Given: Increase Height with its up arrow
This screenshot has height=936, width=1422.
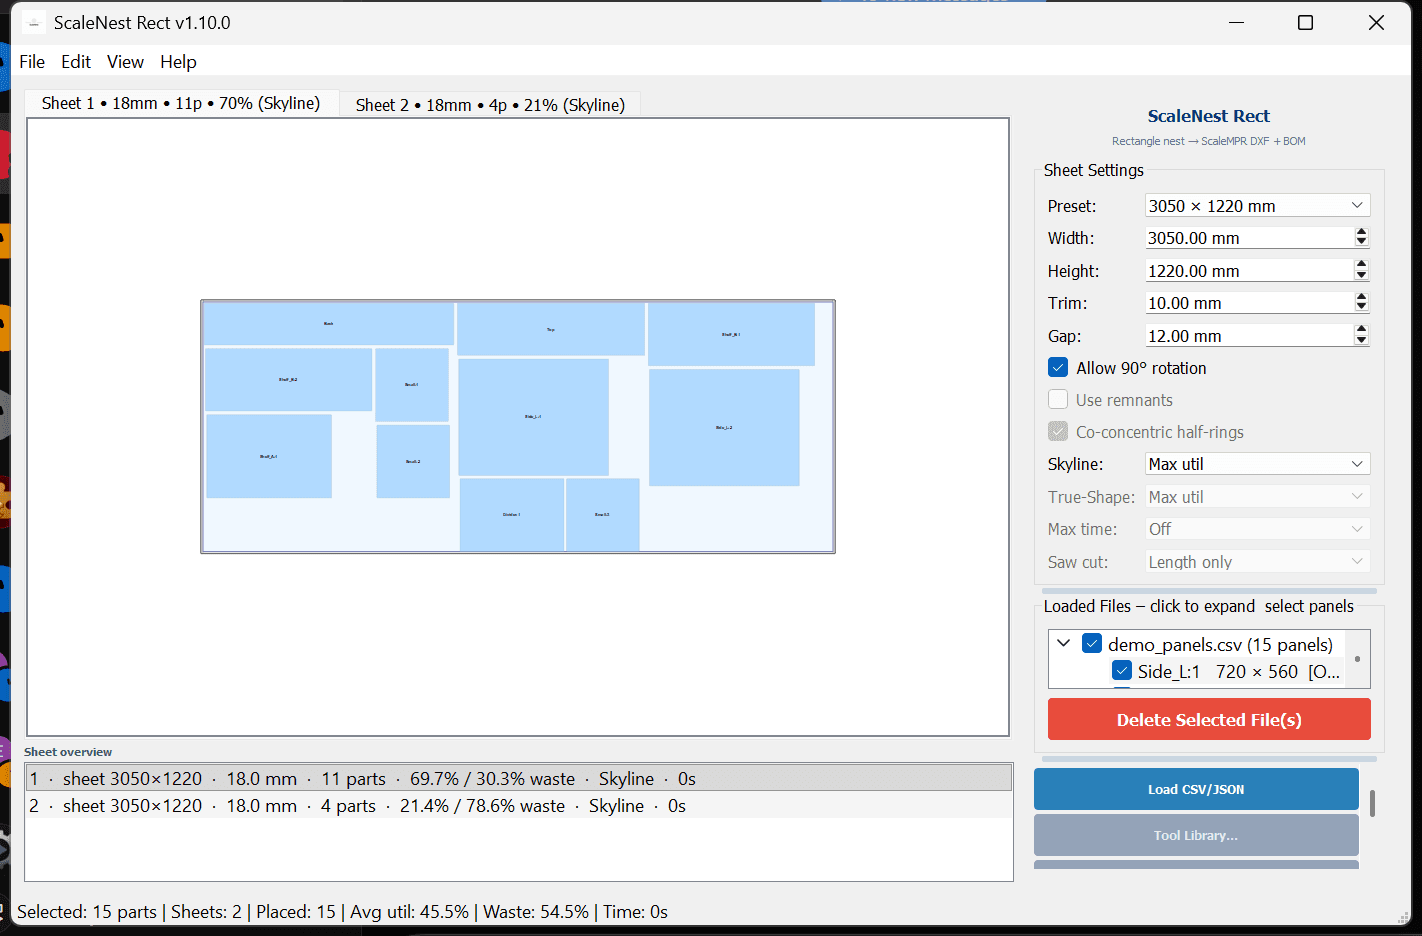Looking at the screenshot, I should [1361, 265].
